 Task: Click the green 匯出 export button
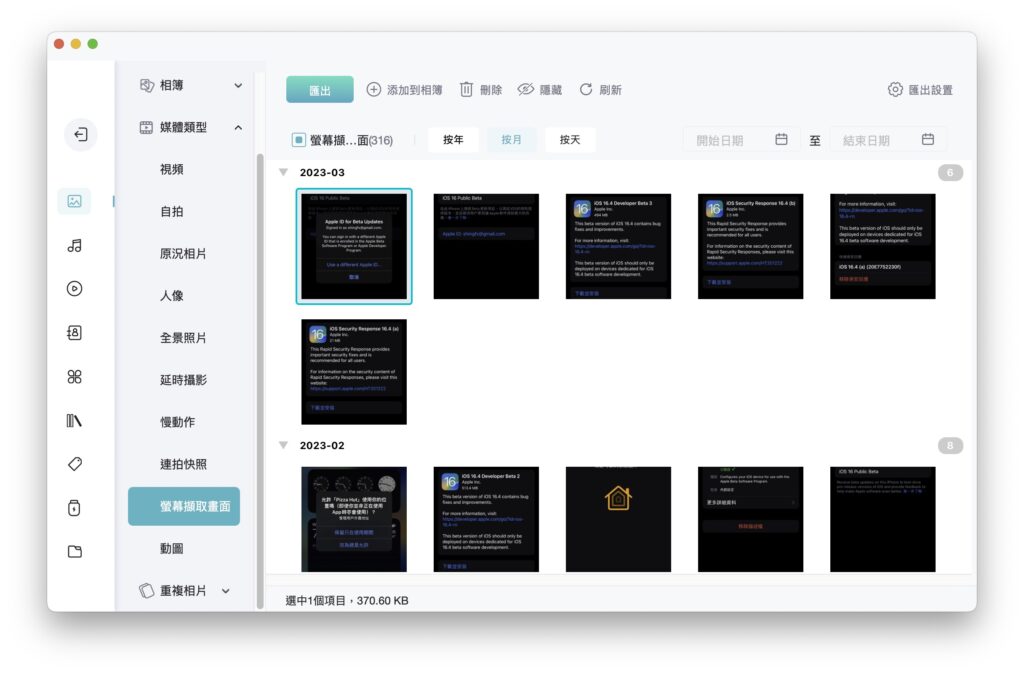click(x=320, y=89)
